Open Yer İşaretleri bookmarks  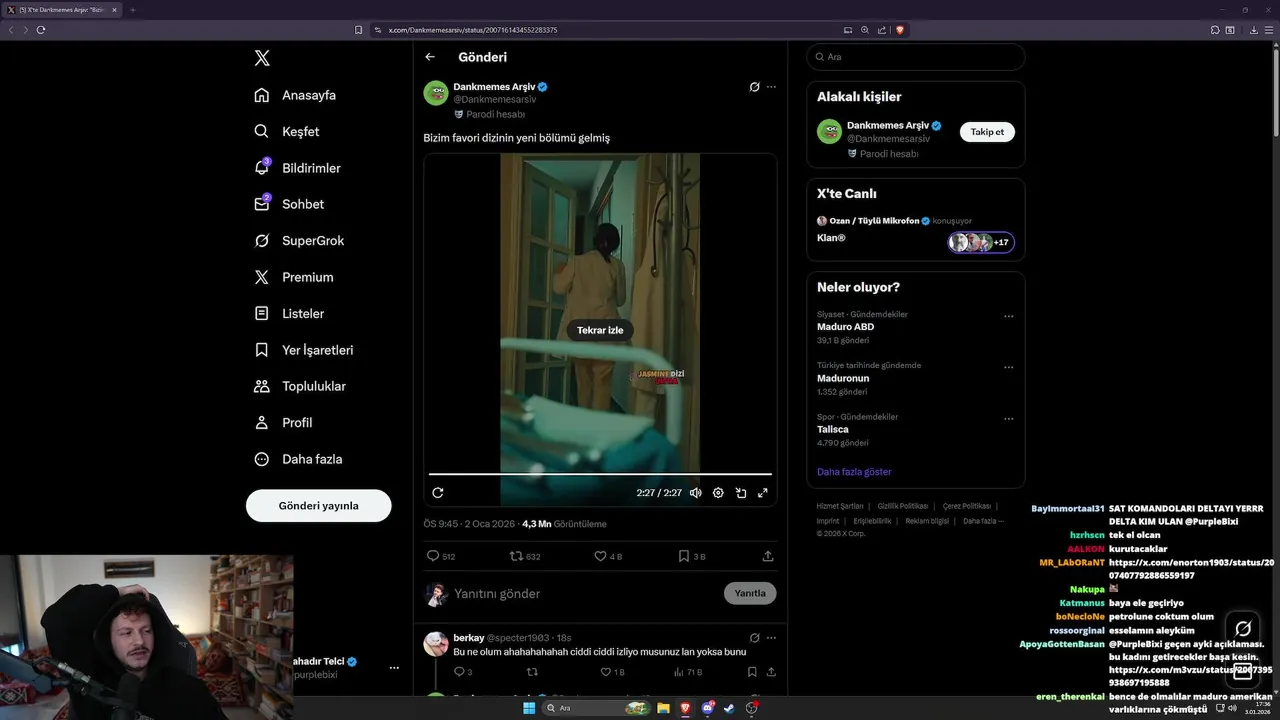(x=303, y=350)
